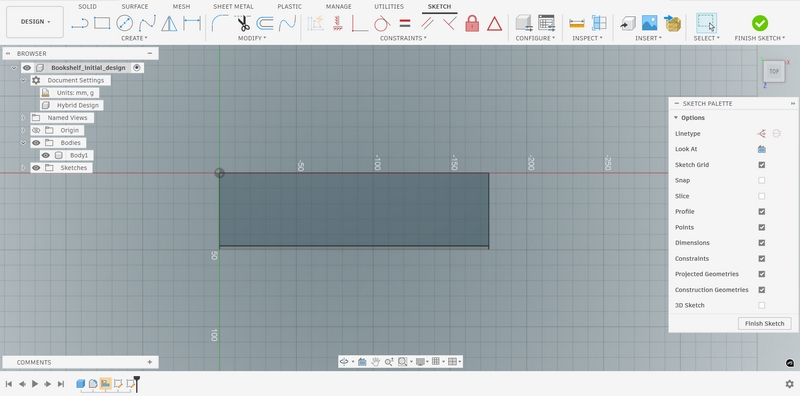Open the Constraints dropdown menu

pyautogui.click(x=403, y=38)
